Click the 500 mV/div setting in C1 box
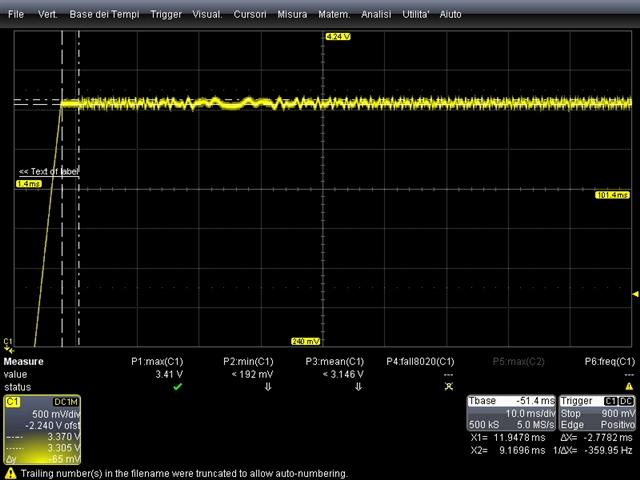The height and width of the screenshot is (480, 640). (x=56, y=414)
